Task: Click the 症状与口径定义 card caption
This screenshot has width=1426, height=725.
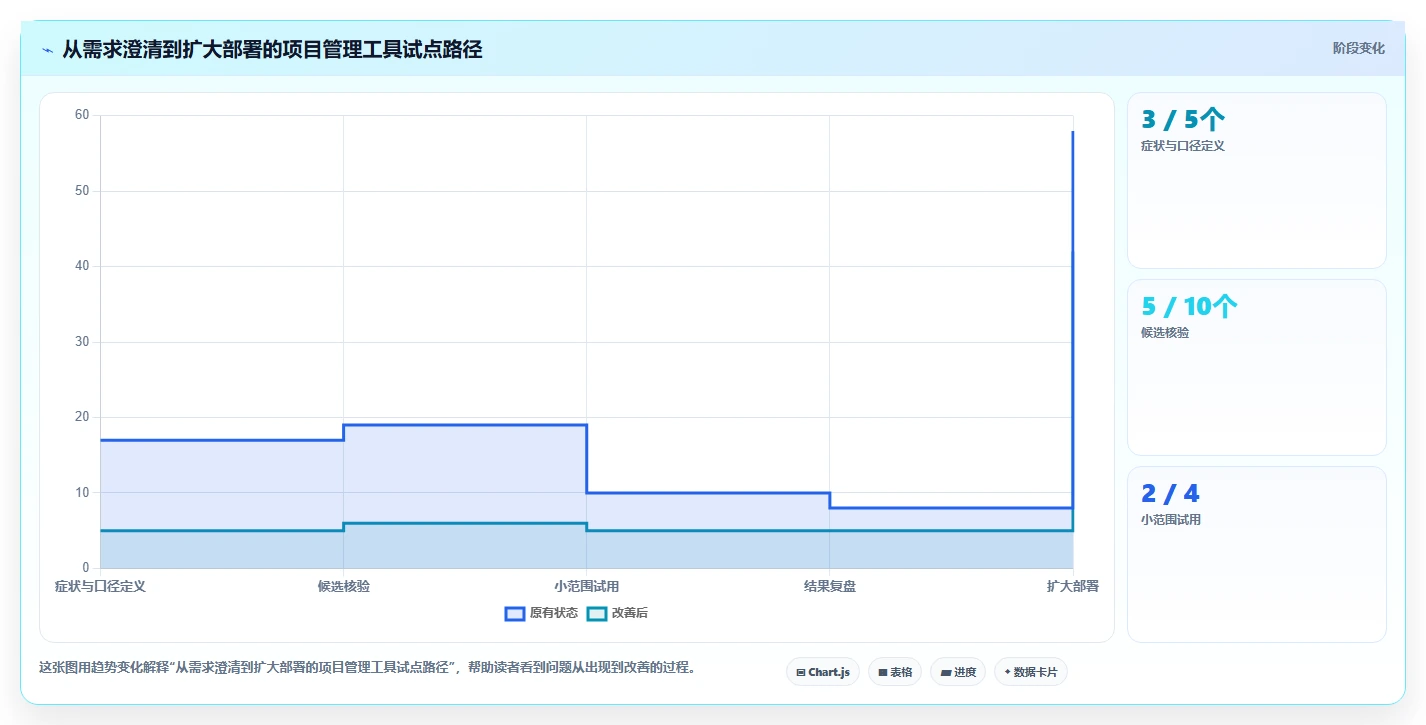Action: (x=1182, y=146)
